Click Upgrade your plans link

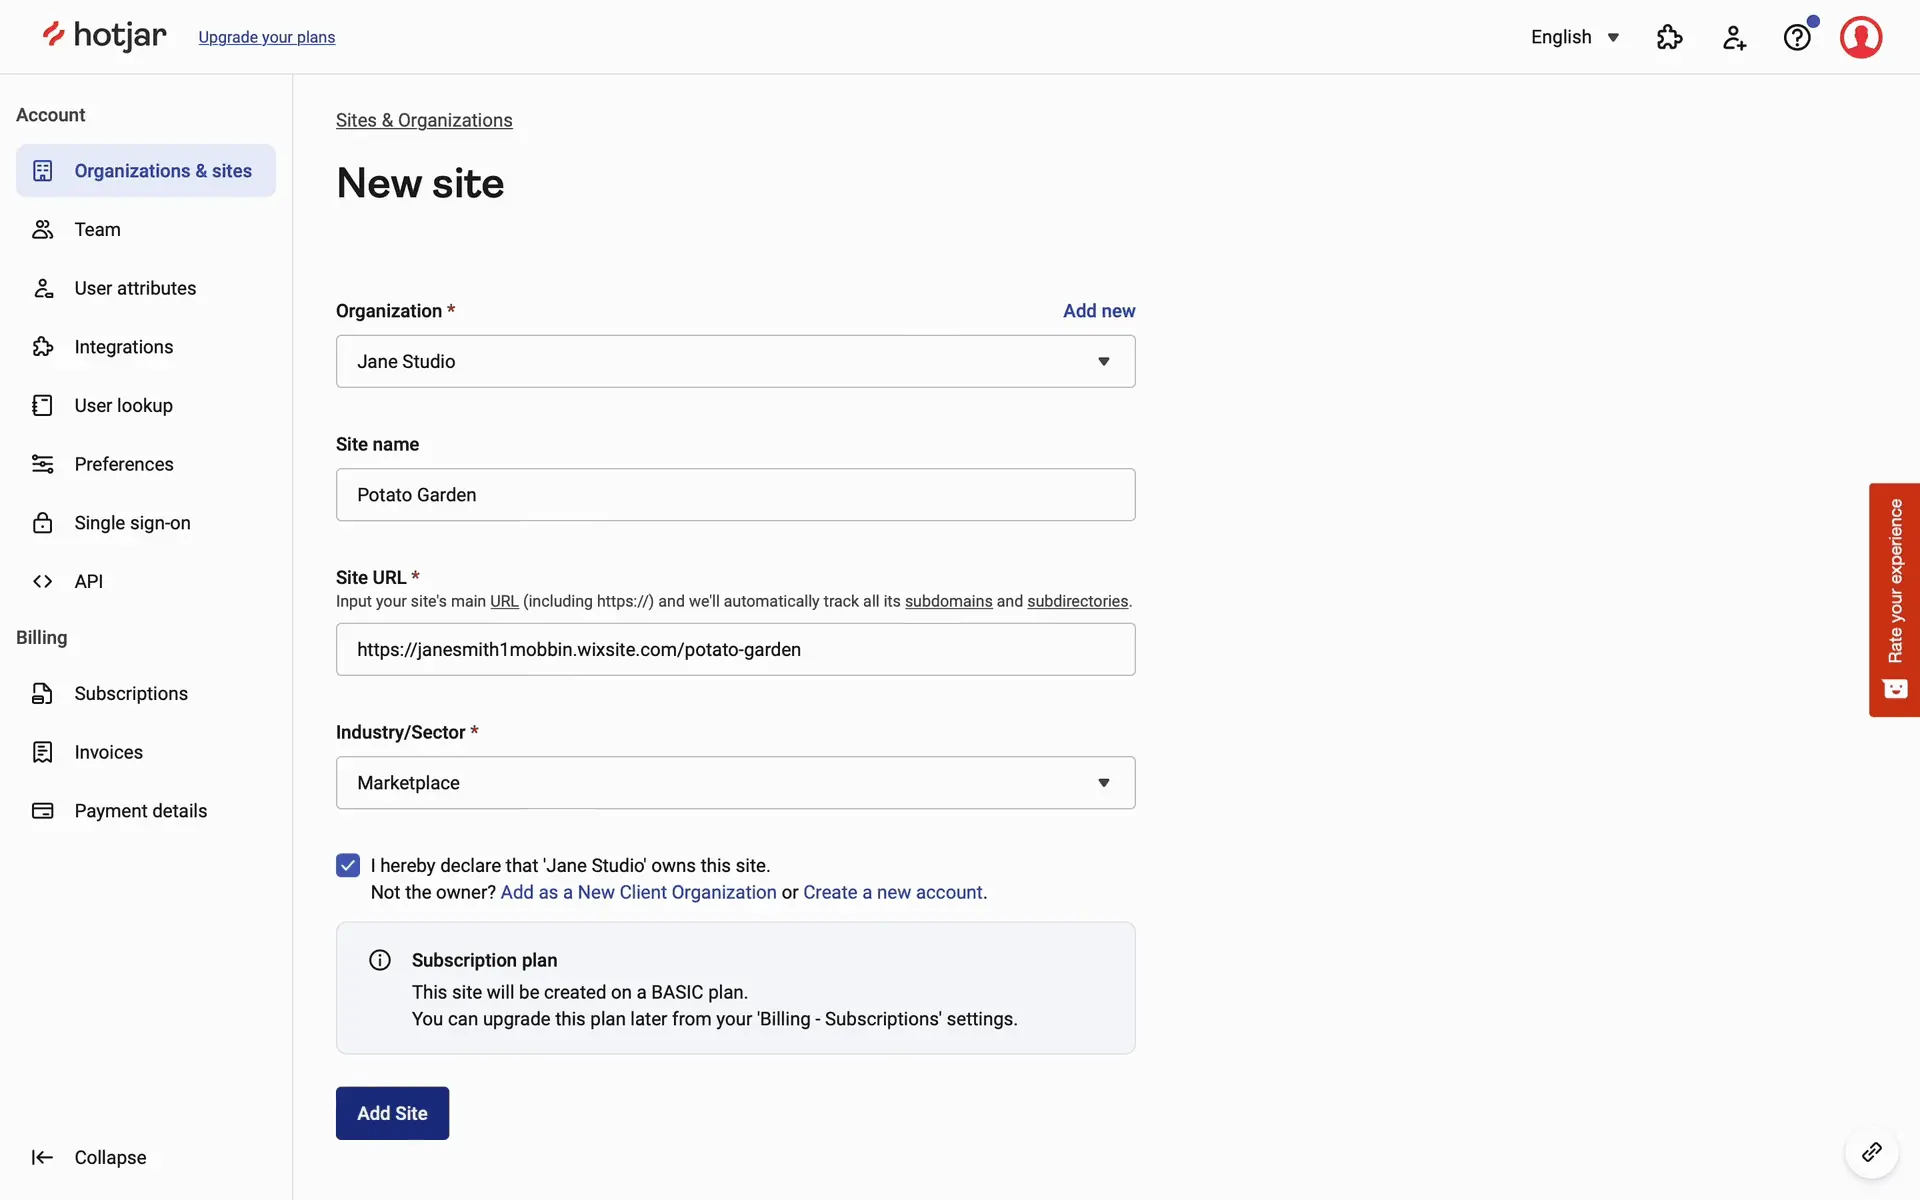pyautogui.click(x=266, y=37)
